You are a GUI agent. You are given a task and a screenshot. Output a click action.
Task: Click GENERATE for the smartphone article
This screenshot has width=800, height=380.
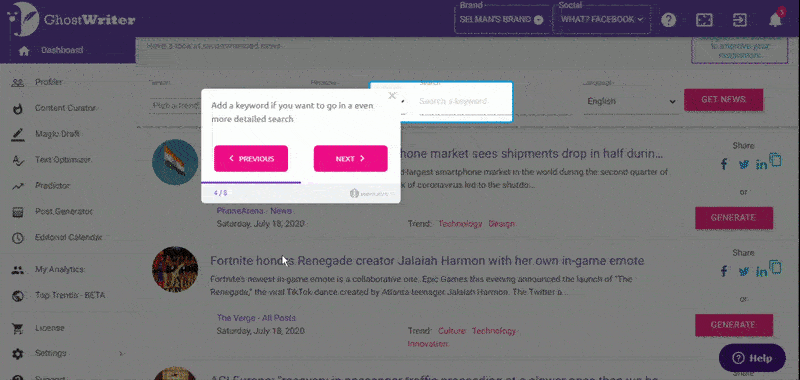coord(734,218)
